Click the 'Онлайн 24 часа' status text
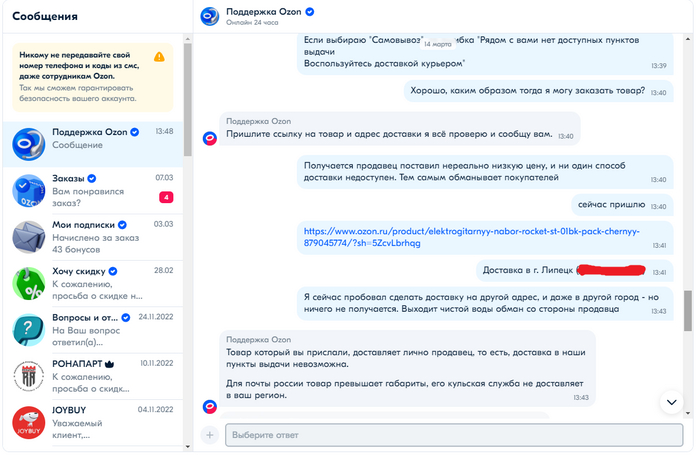Image resolution: width=700 pixels, height=455 pixels. click(252, 23)
